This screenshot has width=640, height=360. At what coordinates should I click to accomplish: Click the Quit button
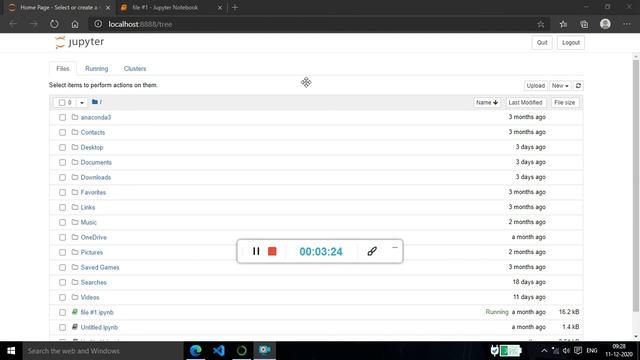542,42
